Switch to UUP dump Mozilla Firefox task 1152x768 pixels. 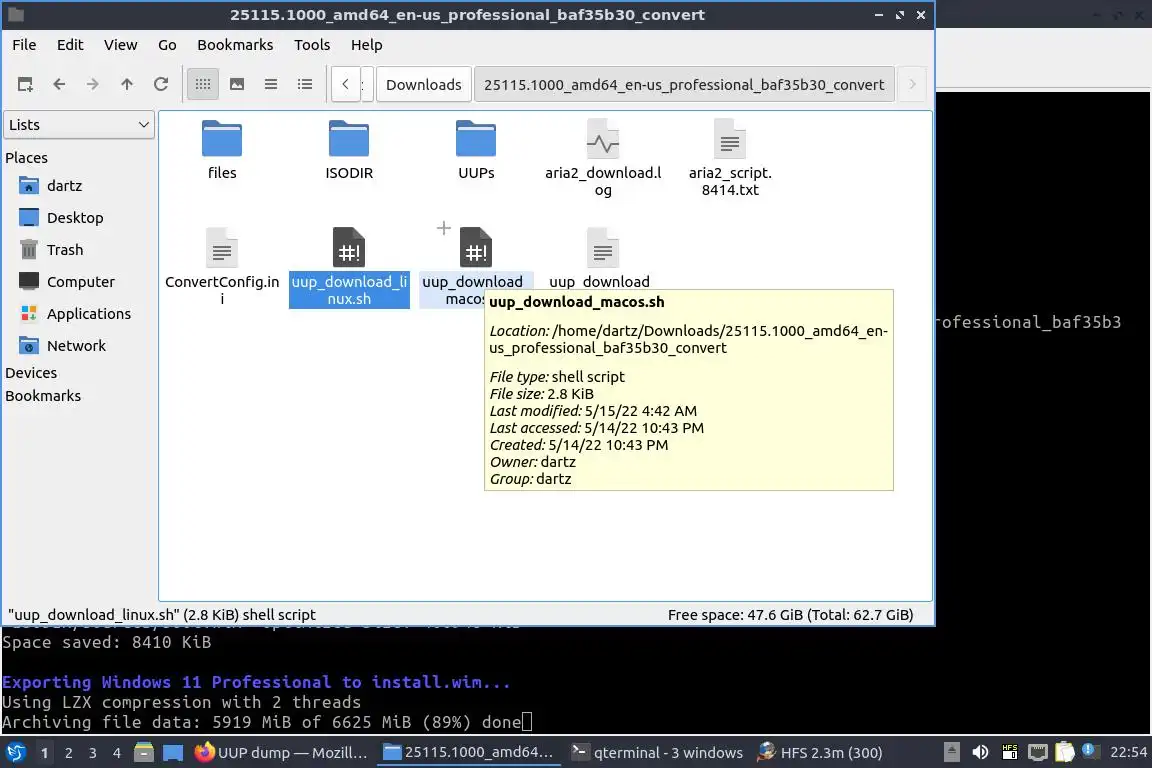(x=281, y=752)
